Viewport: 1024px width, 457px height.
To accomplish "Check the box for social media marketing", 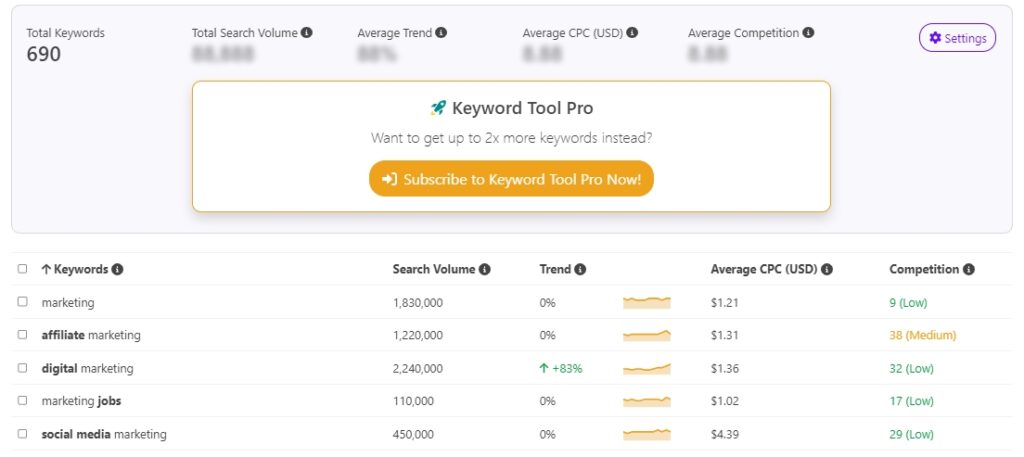I will (x=23, y=433).
